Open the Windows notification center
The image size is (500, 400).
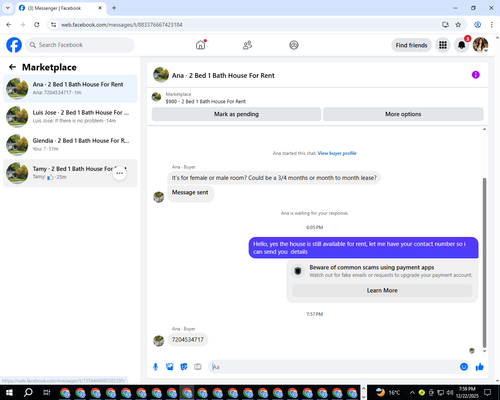tap(488, 392)
